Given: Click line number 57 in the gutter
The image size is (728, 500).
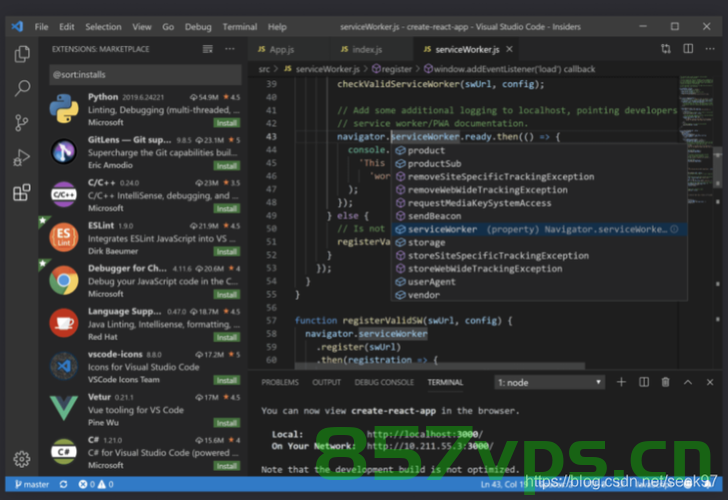Looking at the screenshot, I should pos(271,320).
